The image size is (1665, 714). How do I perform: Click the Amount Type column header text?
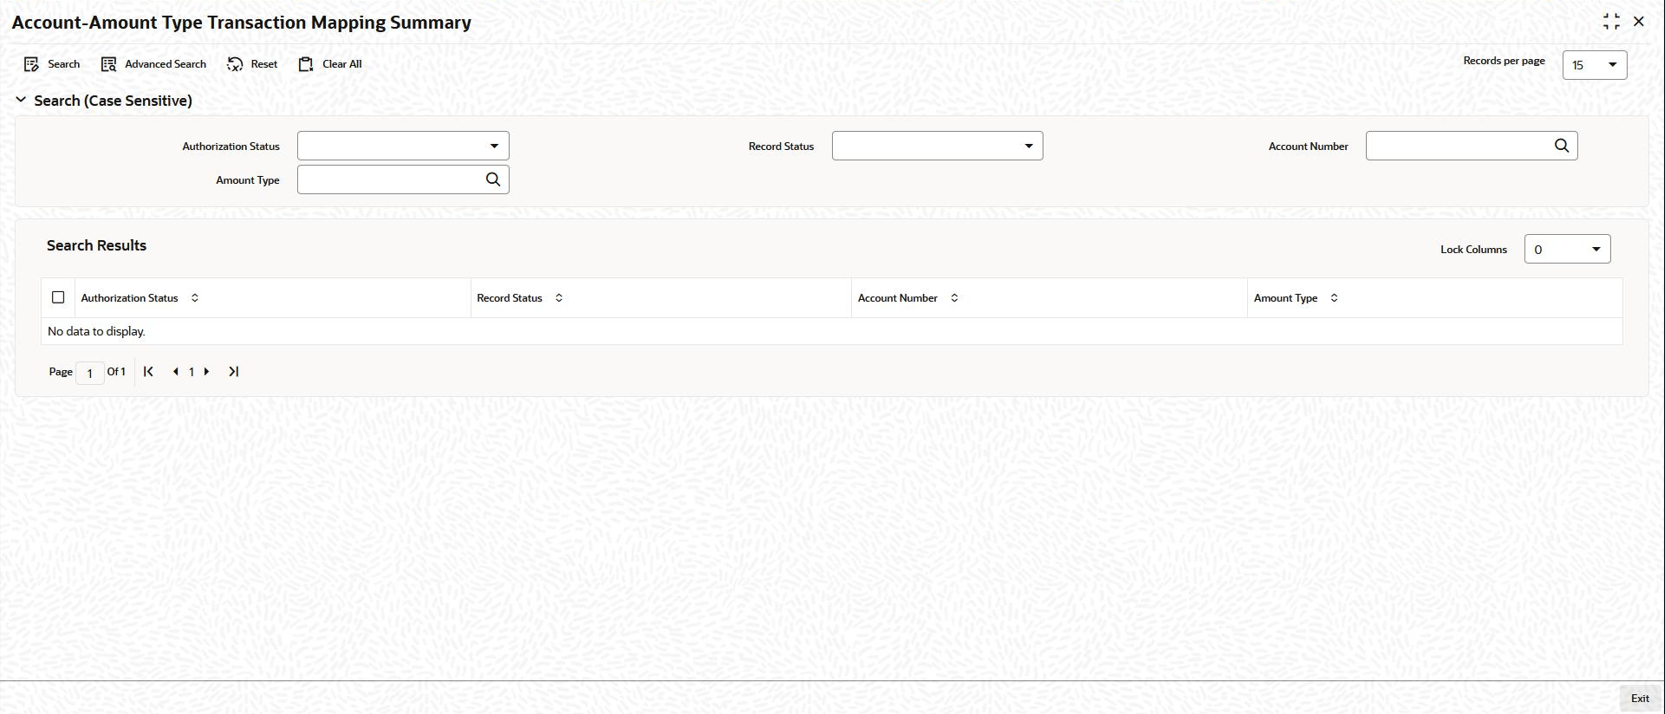1285,298
